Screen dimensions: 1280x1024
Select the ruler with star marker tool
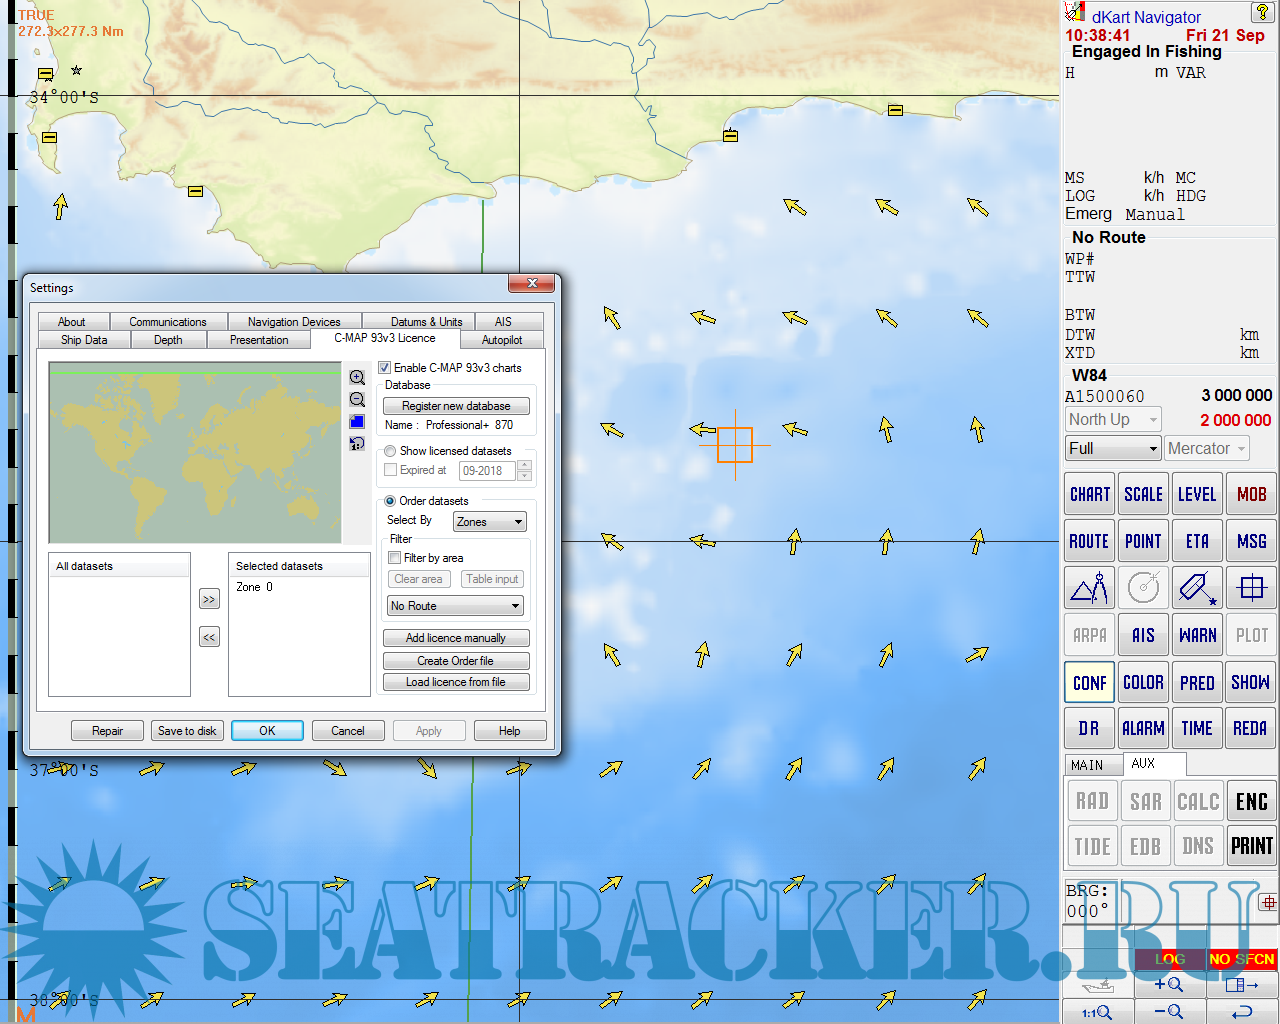pos(1197,588)
